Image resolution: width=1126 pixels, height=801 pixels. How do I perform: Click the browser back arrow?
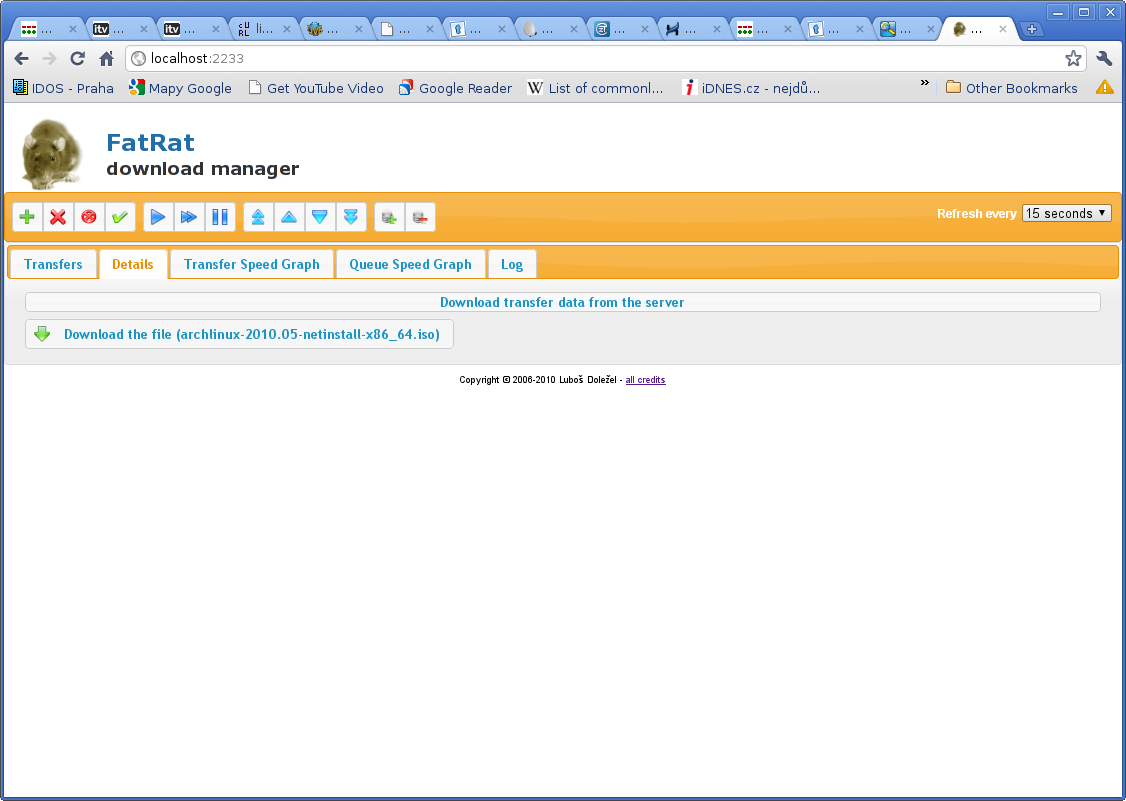22,58
